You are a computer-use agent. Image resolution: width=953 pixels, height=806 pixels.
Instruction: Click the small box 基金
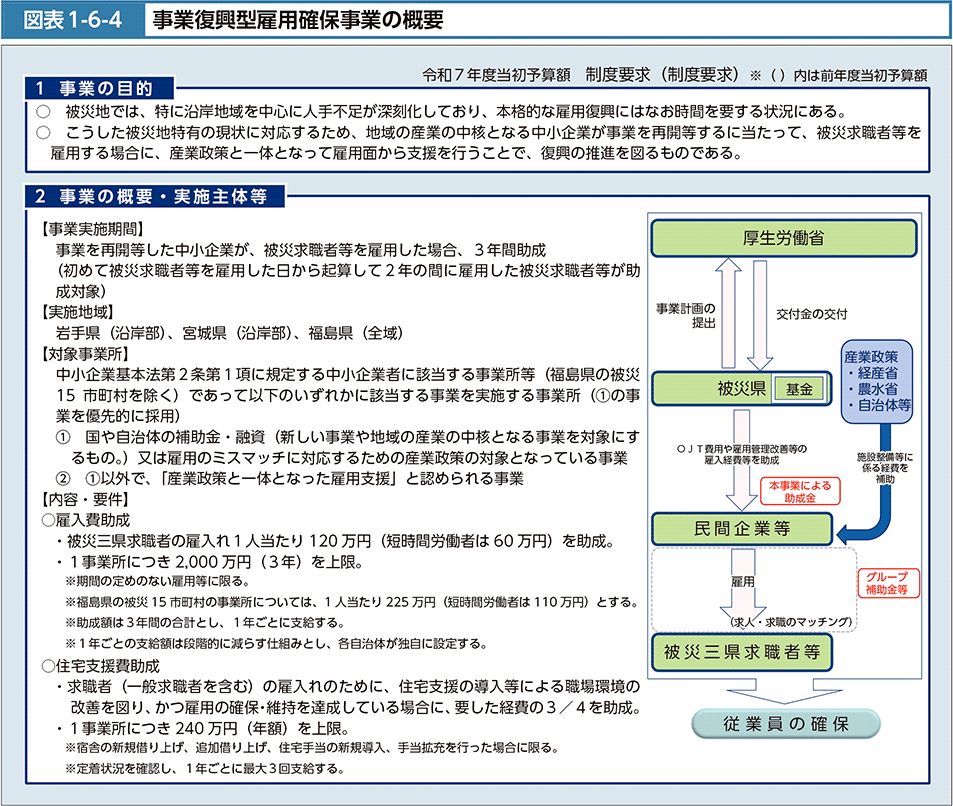tap(799, 389)
